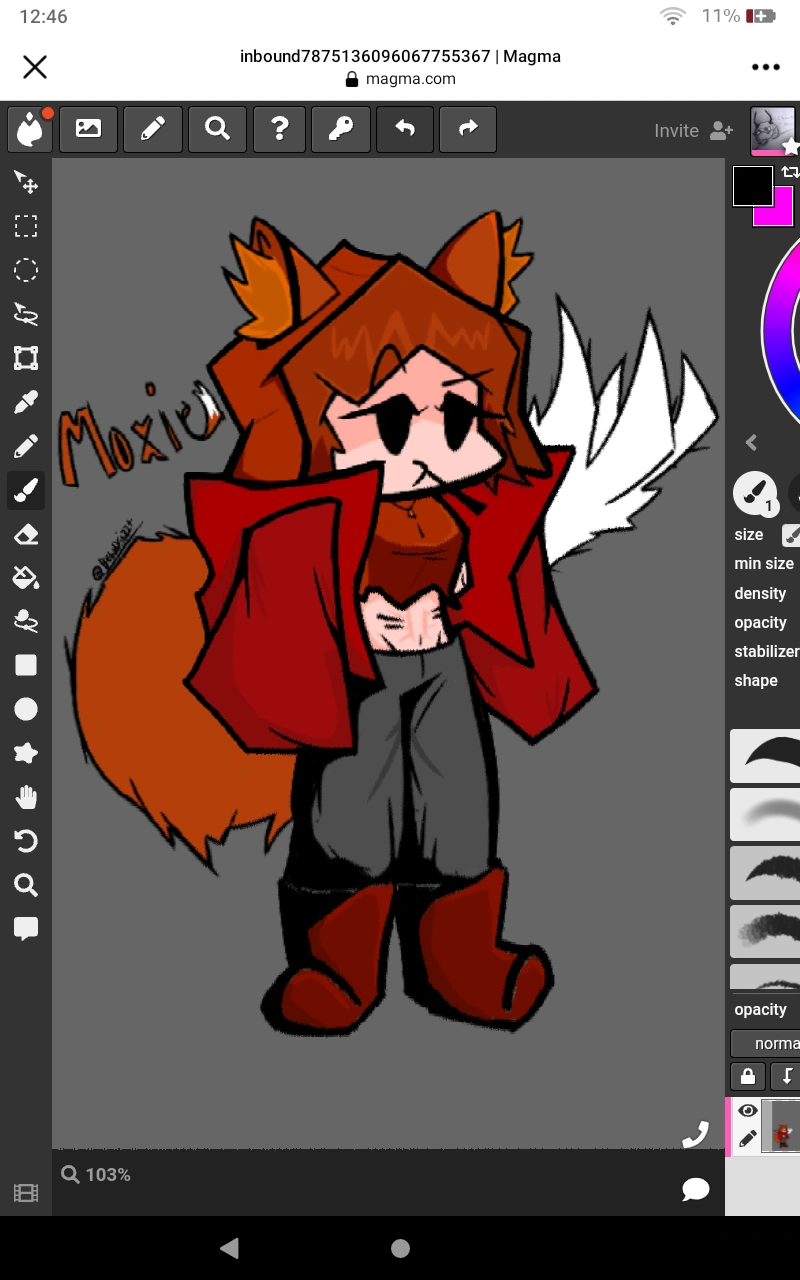This screenshot has height=1280, width=800.
Task: Grab the Hand tool for panning
Action: 26,796
